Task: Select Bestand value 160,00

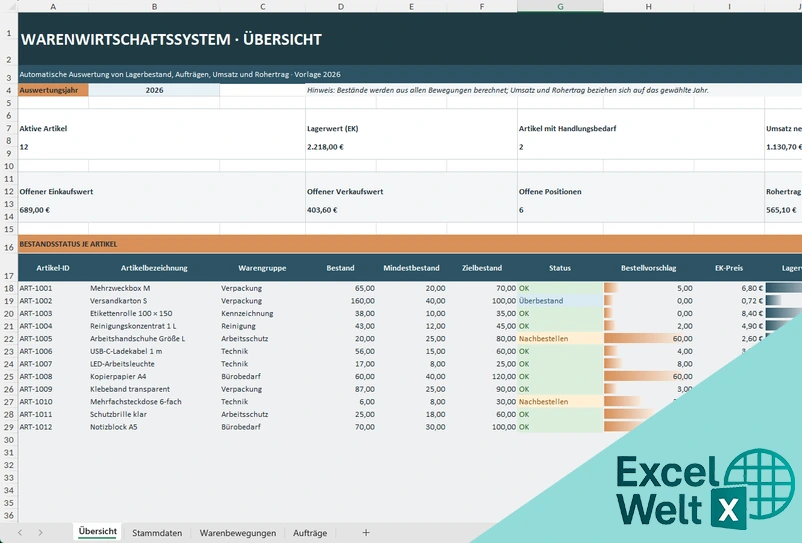Action: pos(341,301)
